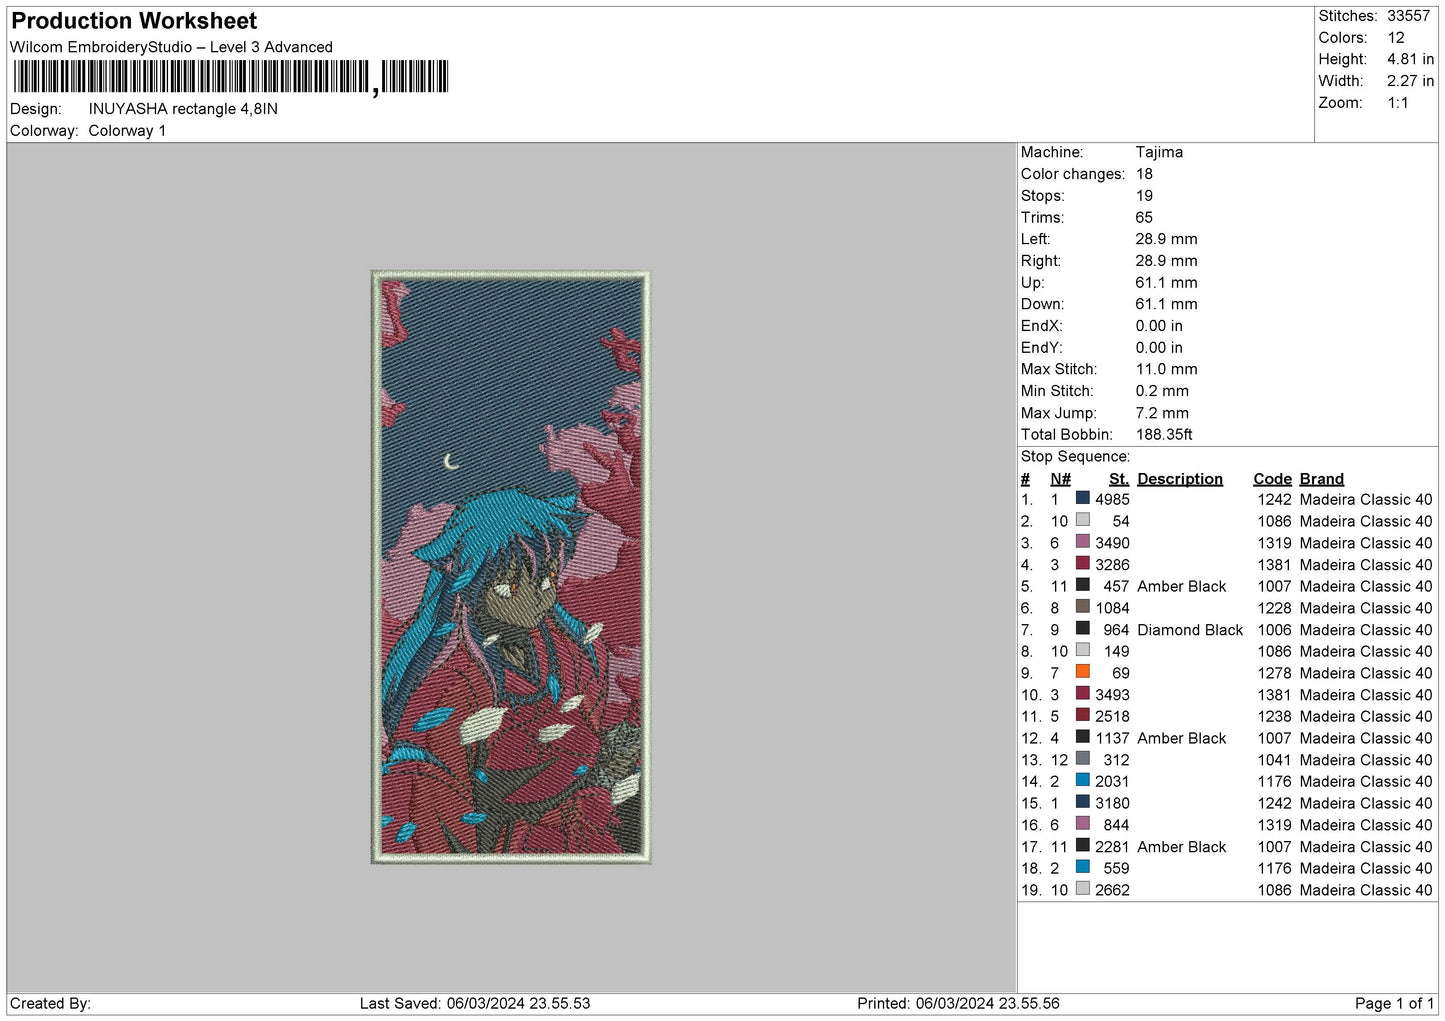
Task: Click the mauve swatch in stop row 3
Action: point(1082,541)
